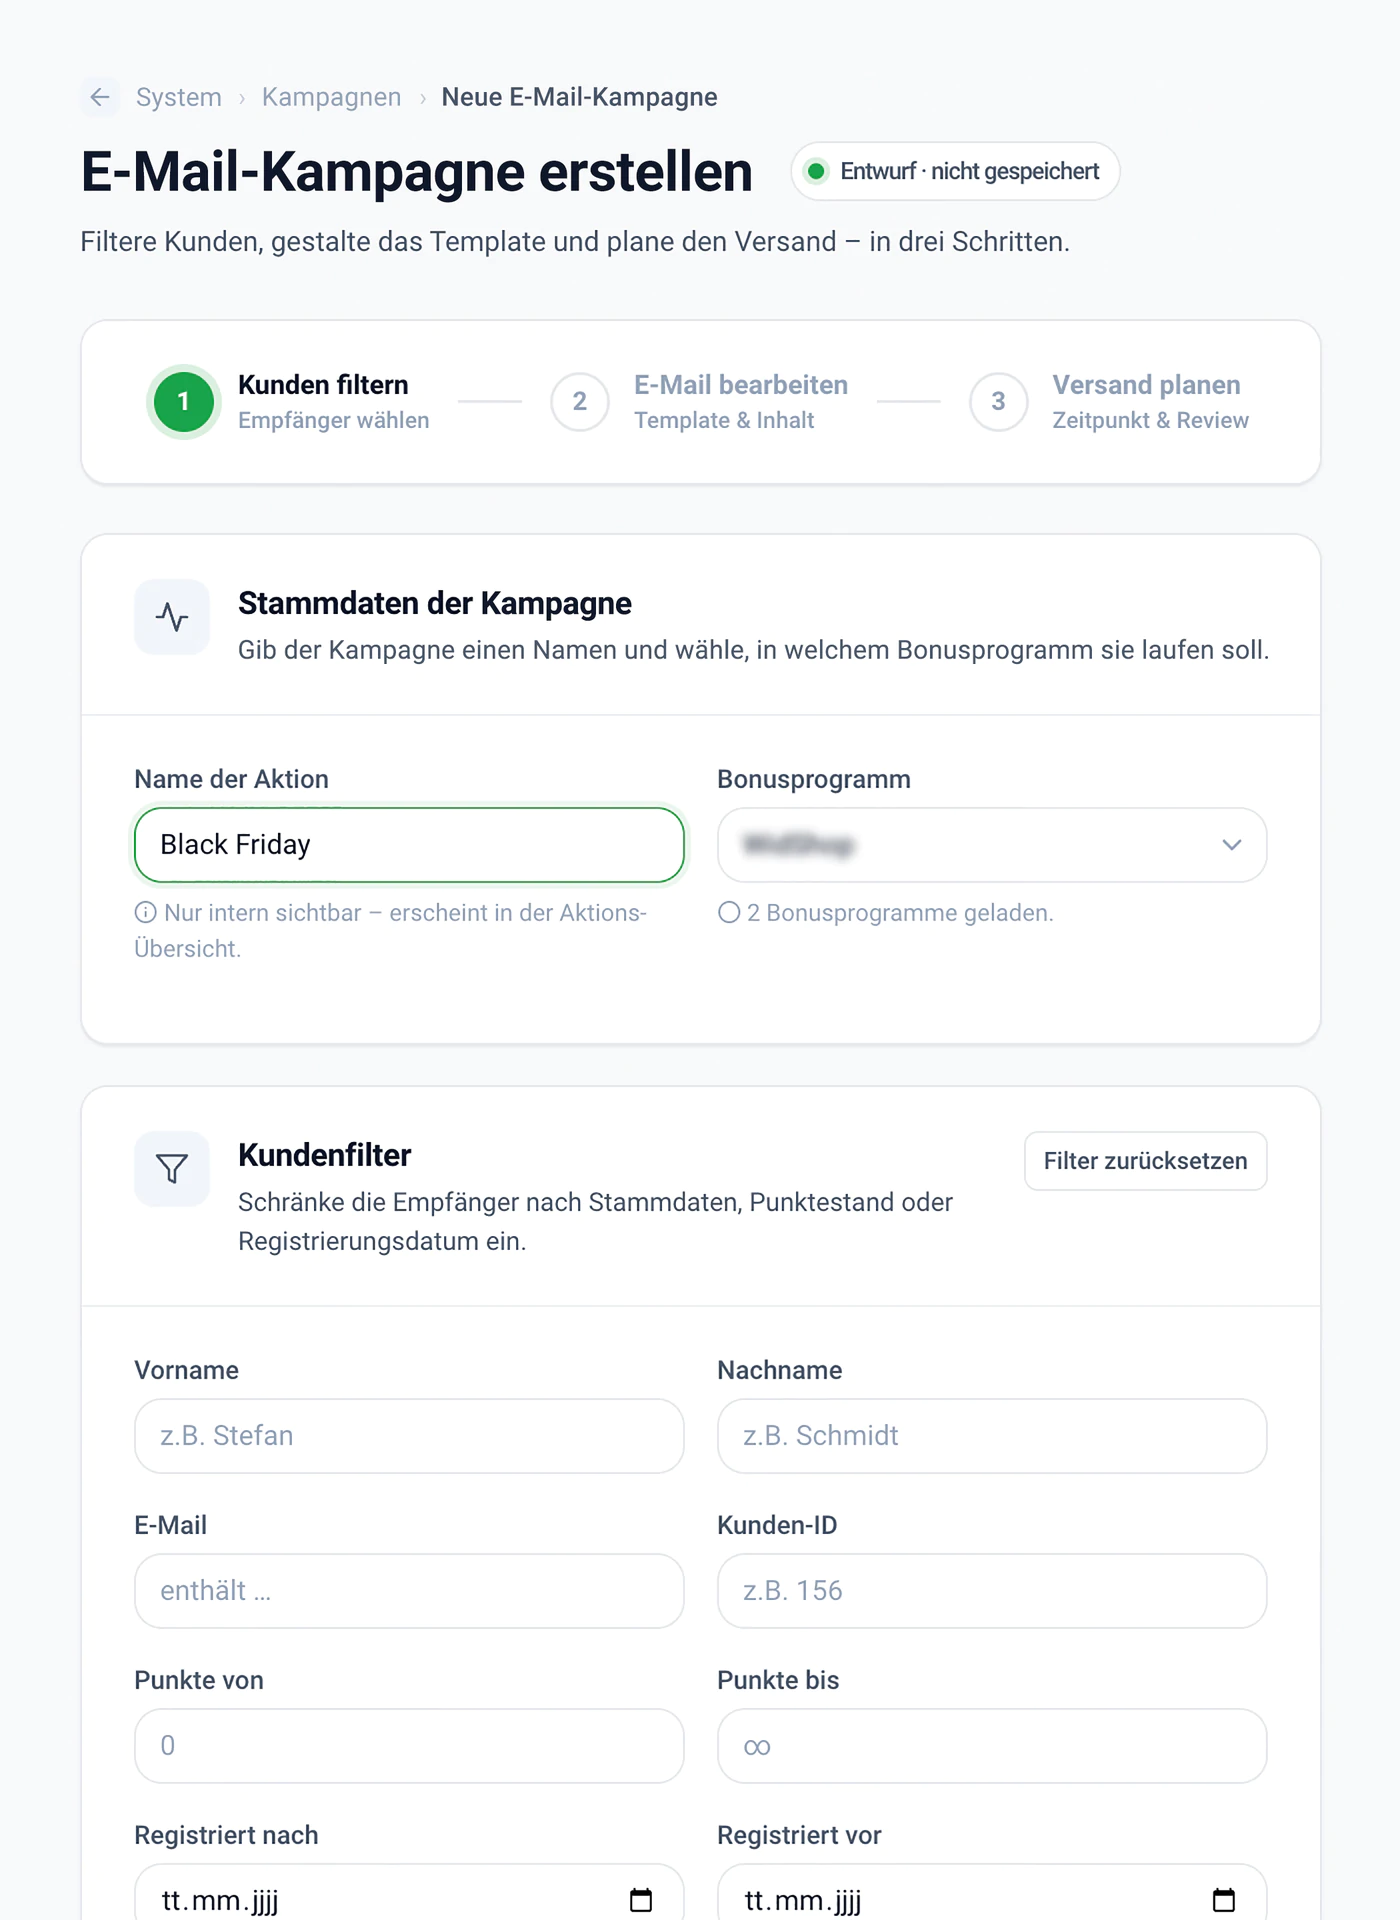Image resolution: width=1400 pixels, height=1920 pixels.
Task: Click the E-Mail-Kampagne erstellen heading
Action: click(x=417, y=172)
